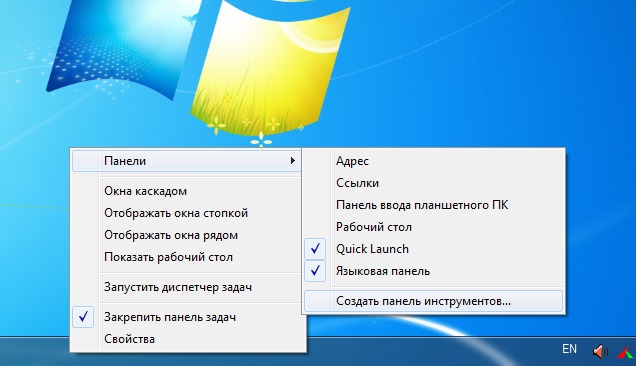This screenshot has height=366, width=636.
Task: Click Показать рабочий стол
Action: 187,257
